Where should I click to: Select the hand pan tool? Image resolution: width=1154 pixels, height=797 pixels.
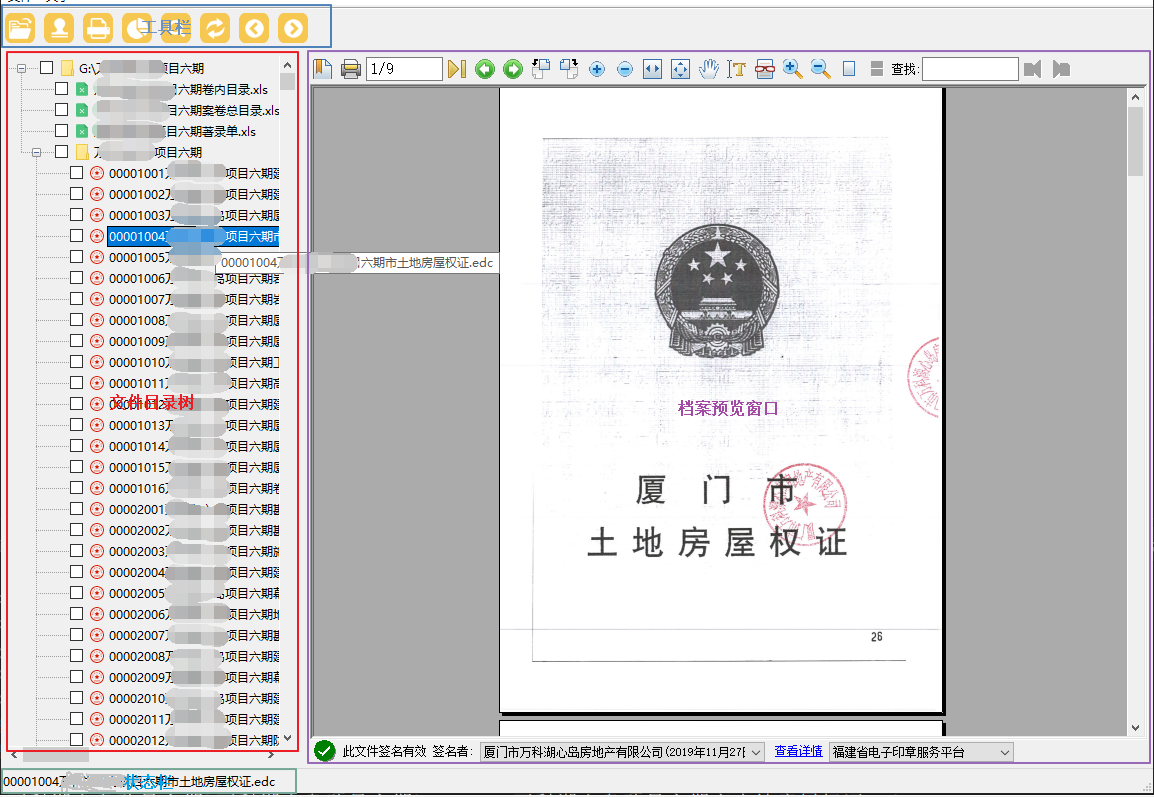(709, 69)
